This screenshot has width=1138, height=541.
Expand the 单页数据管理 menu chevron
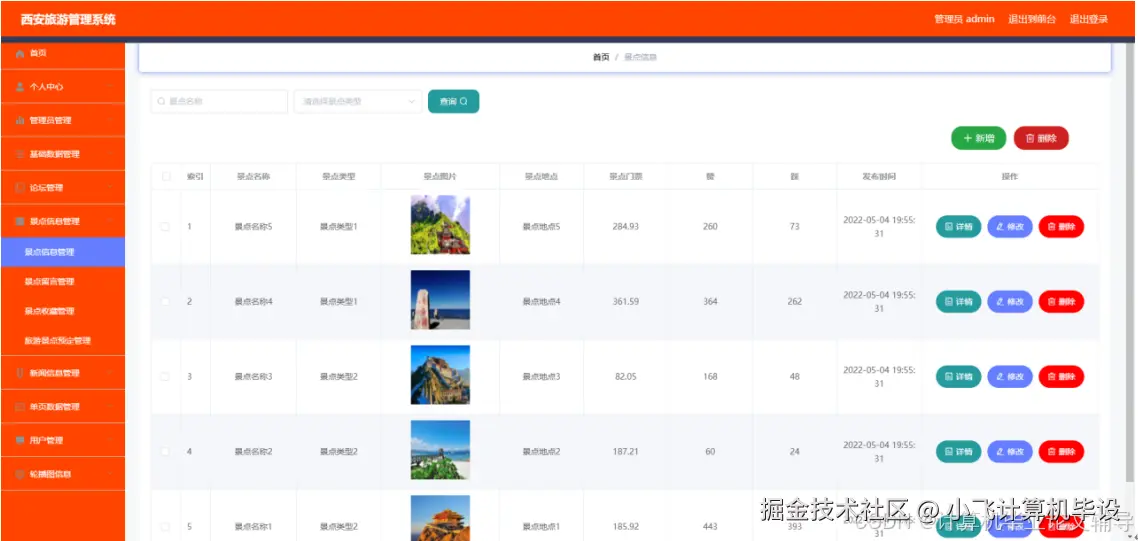[x=110, y=407]
